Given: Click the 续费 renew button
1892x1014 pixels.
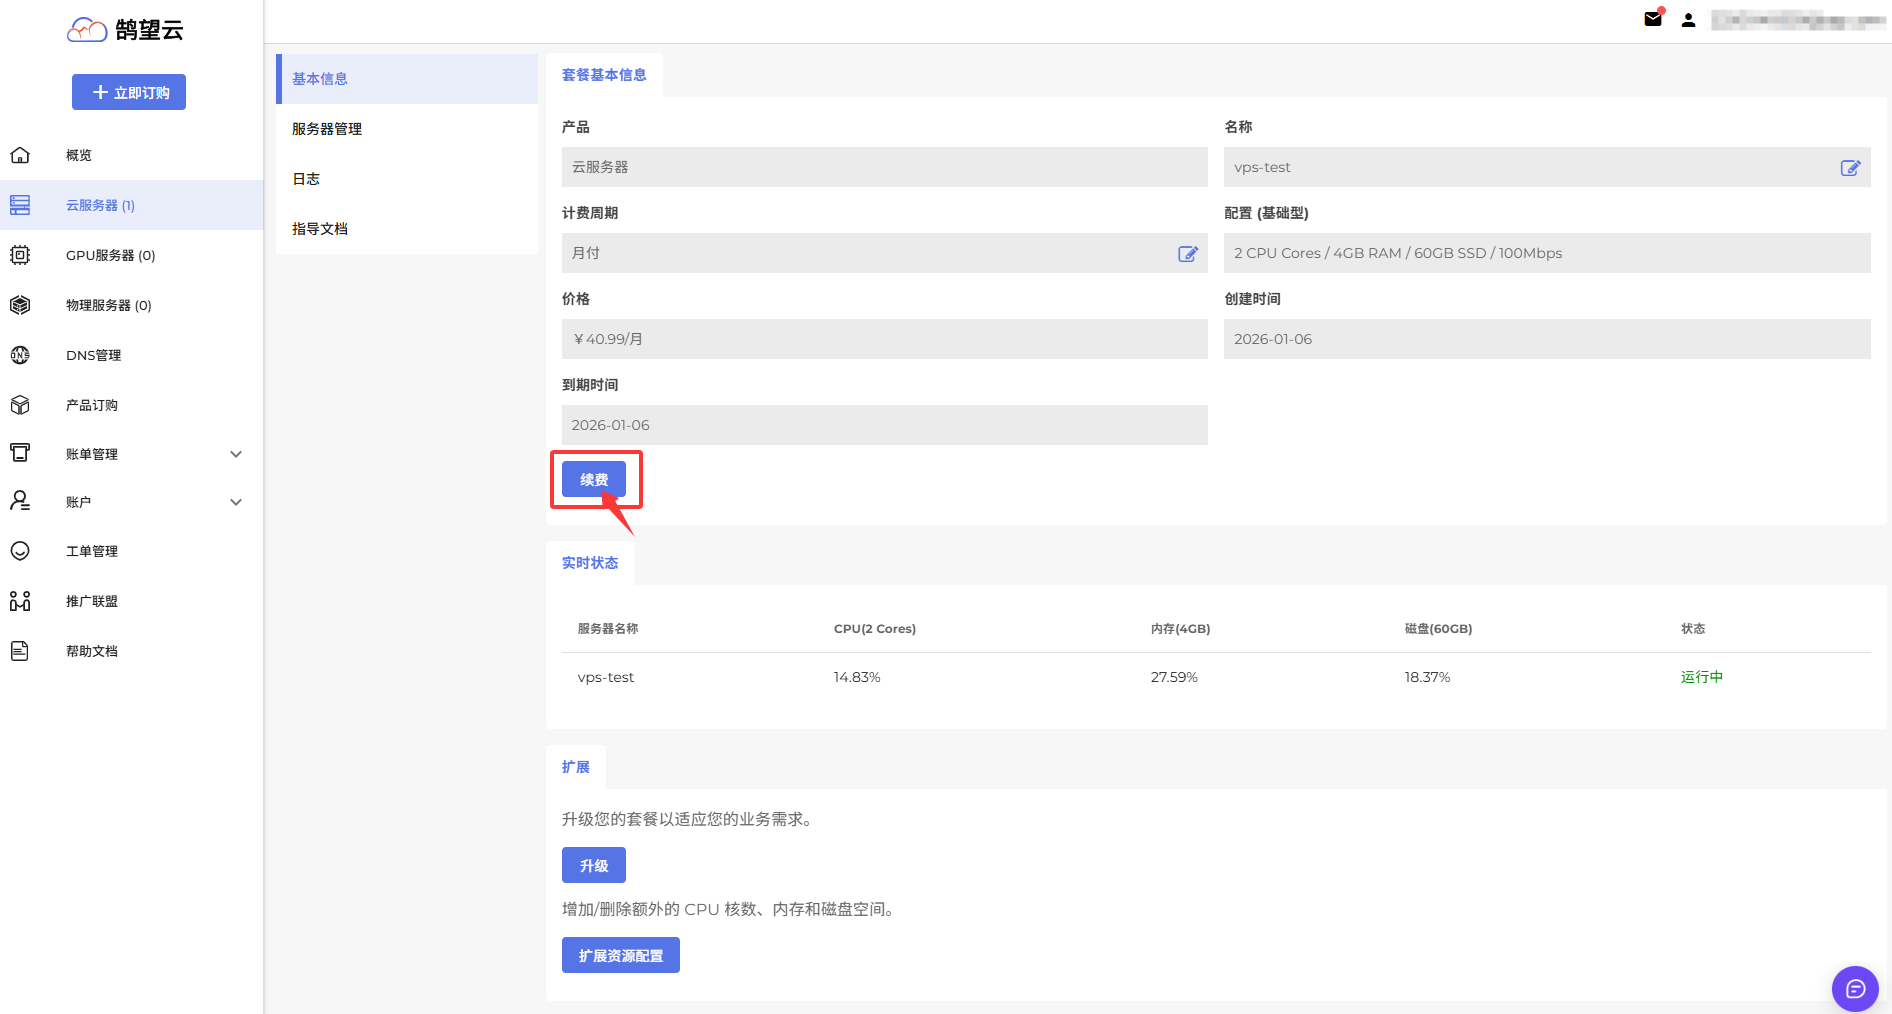Looking at the screenshot, I should [x=594, y=480].
